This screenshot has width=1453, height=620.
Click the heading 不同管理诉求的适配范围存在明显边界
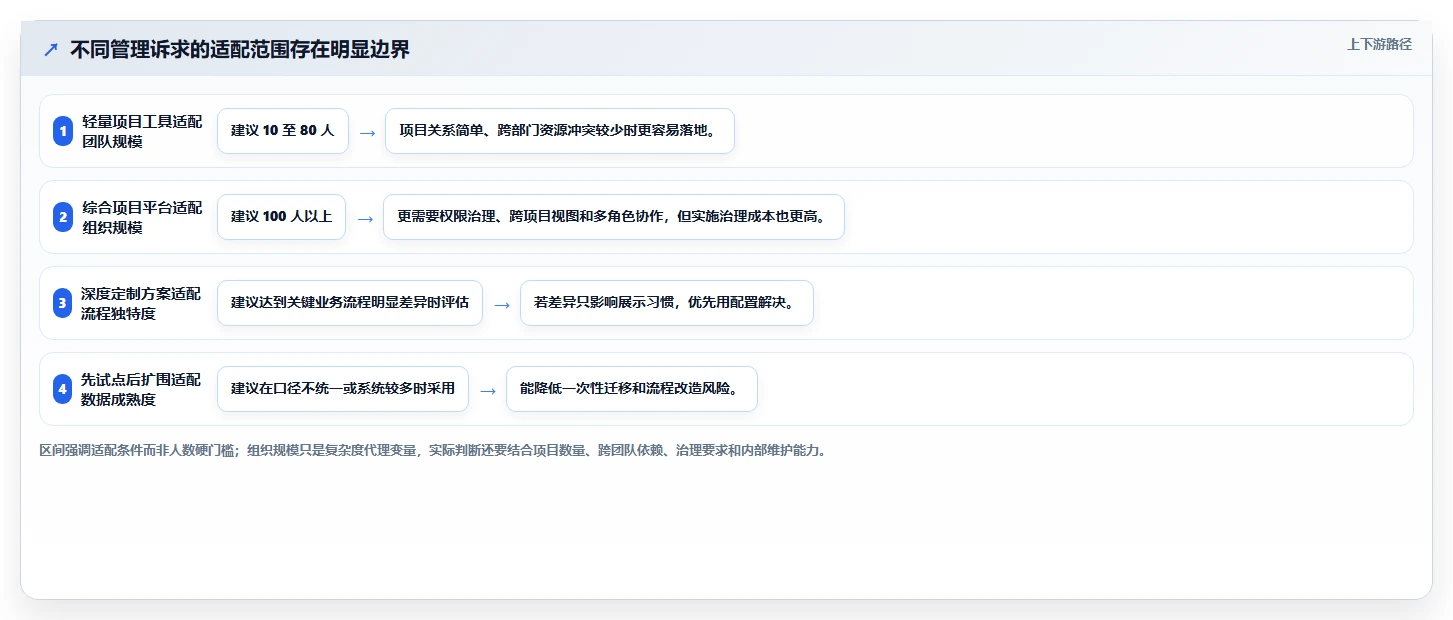pyautogui.click(x=240, y=50)
